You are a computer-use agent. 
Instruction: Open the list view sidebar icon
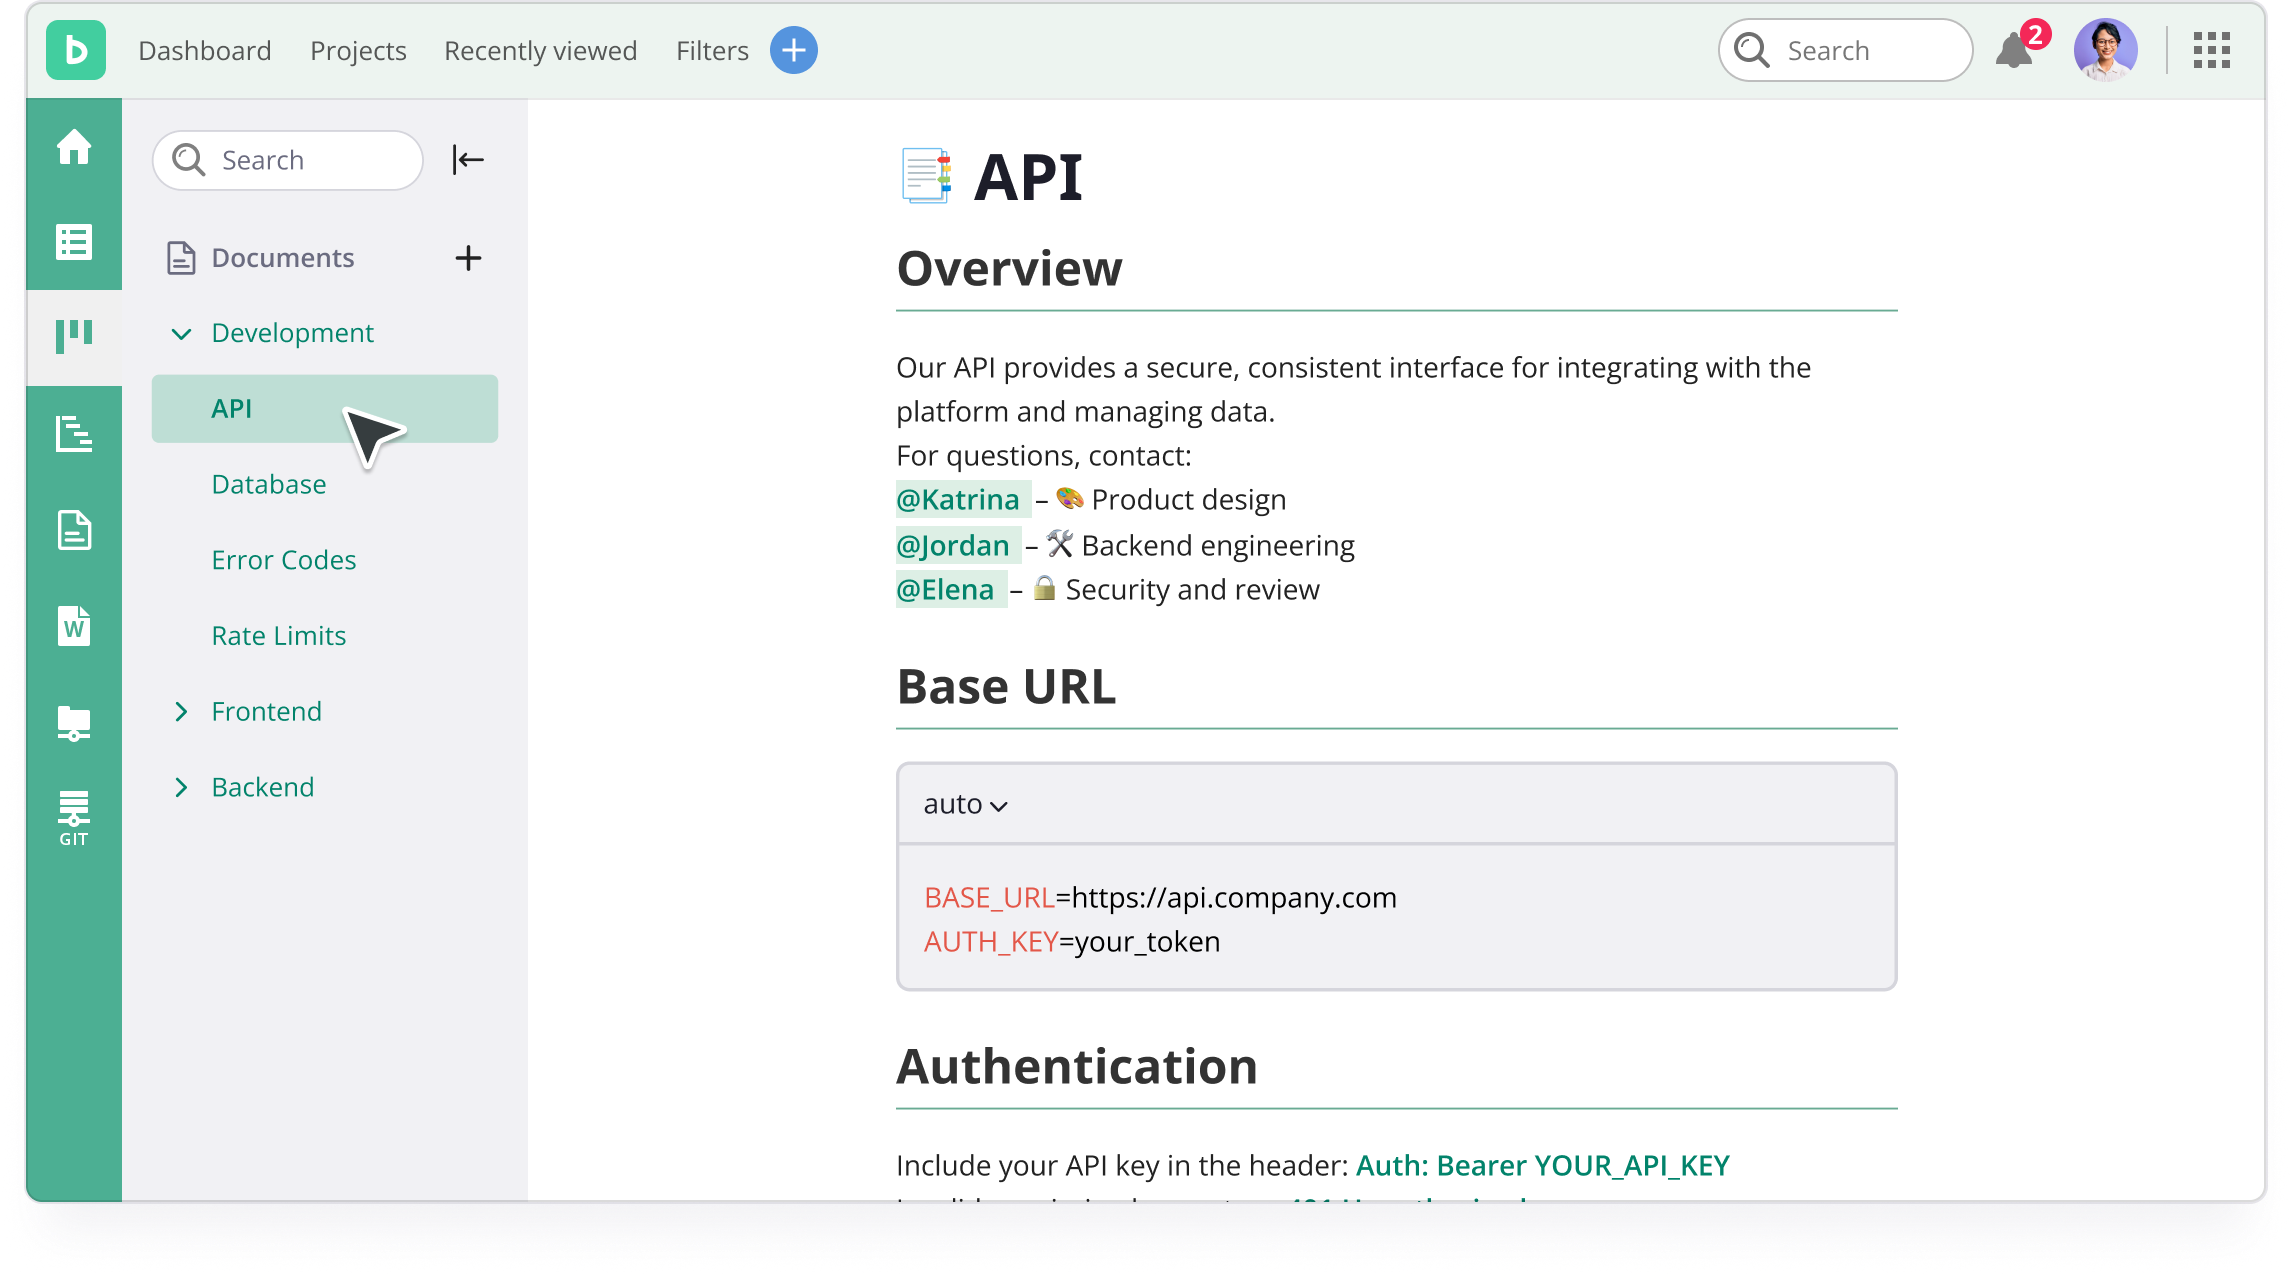pyautogui.click(x=74, y=242)
